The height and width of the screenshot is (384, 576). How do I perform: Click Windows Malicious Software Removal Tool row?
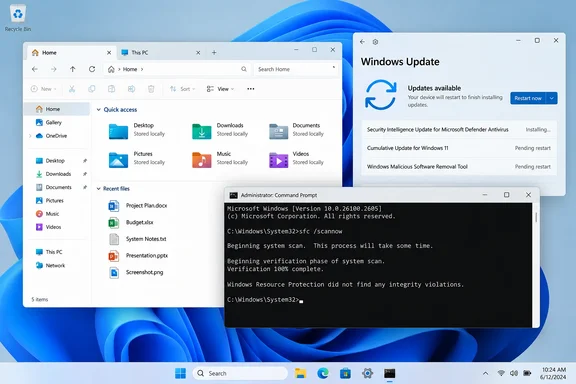(x=459, y=167)
